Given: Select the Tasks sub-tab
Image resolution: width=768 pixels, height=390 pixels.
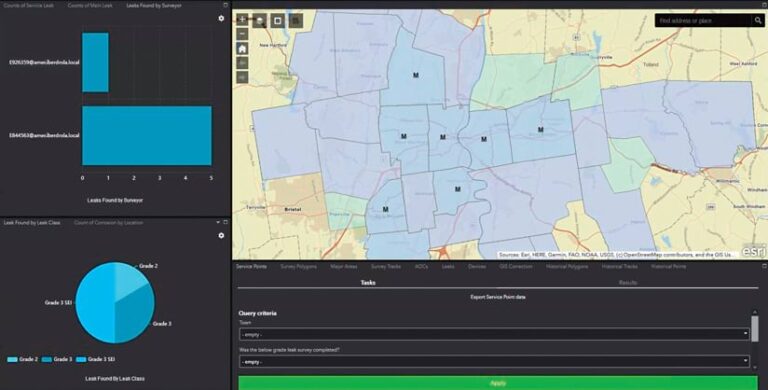Looking at the screenshot, I should (368, 283).
